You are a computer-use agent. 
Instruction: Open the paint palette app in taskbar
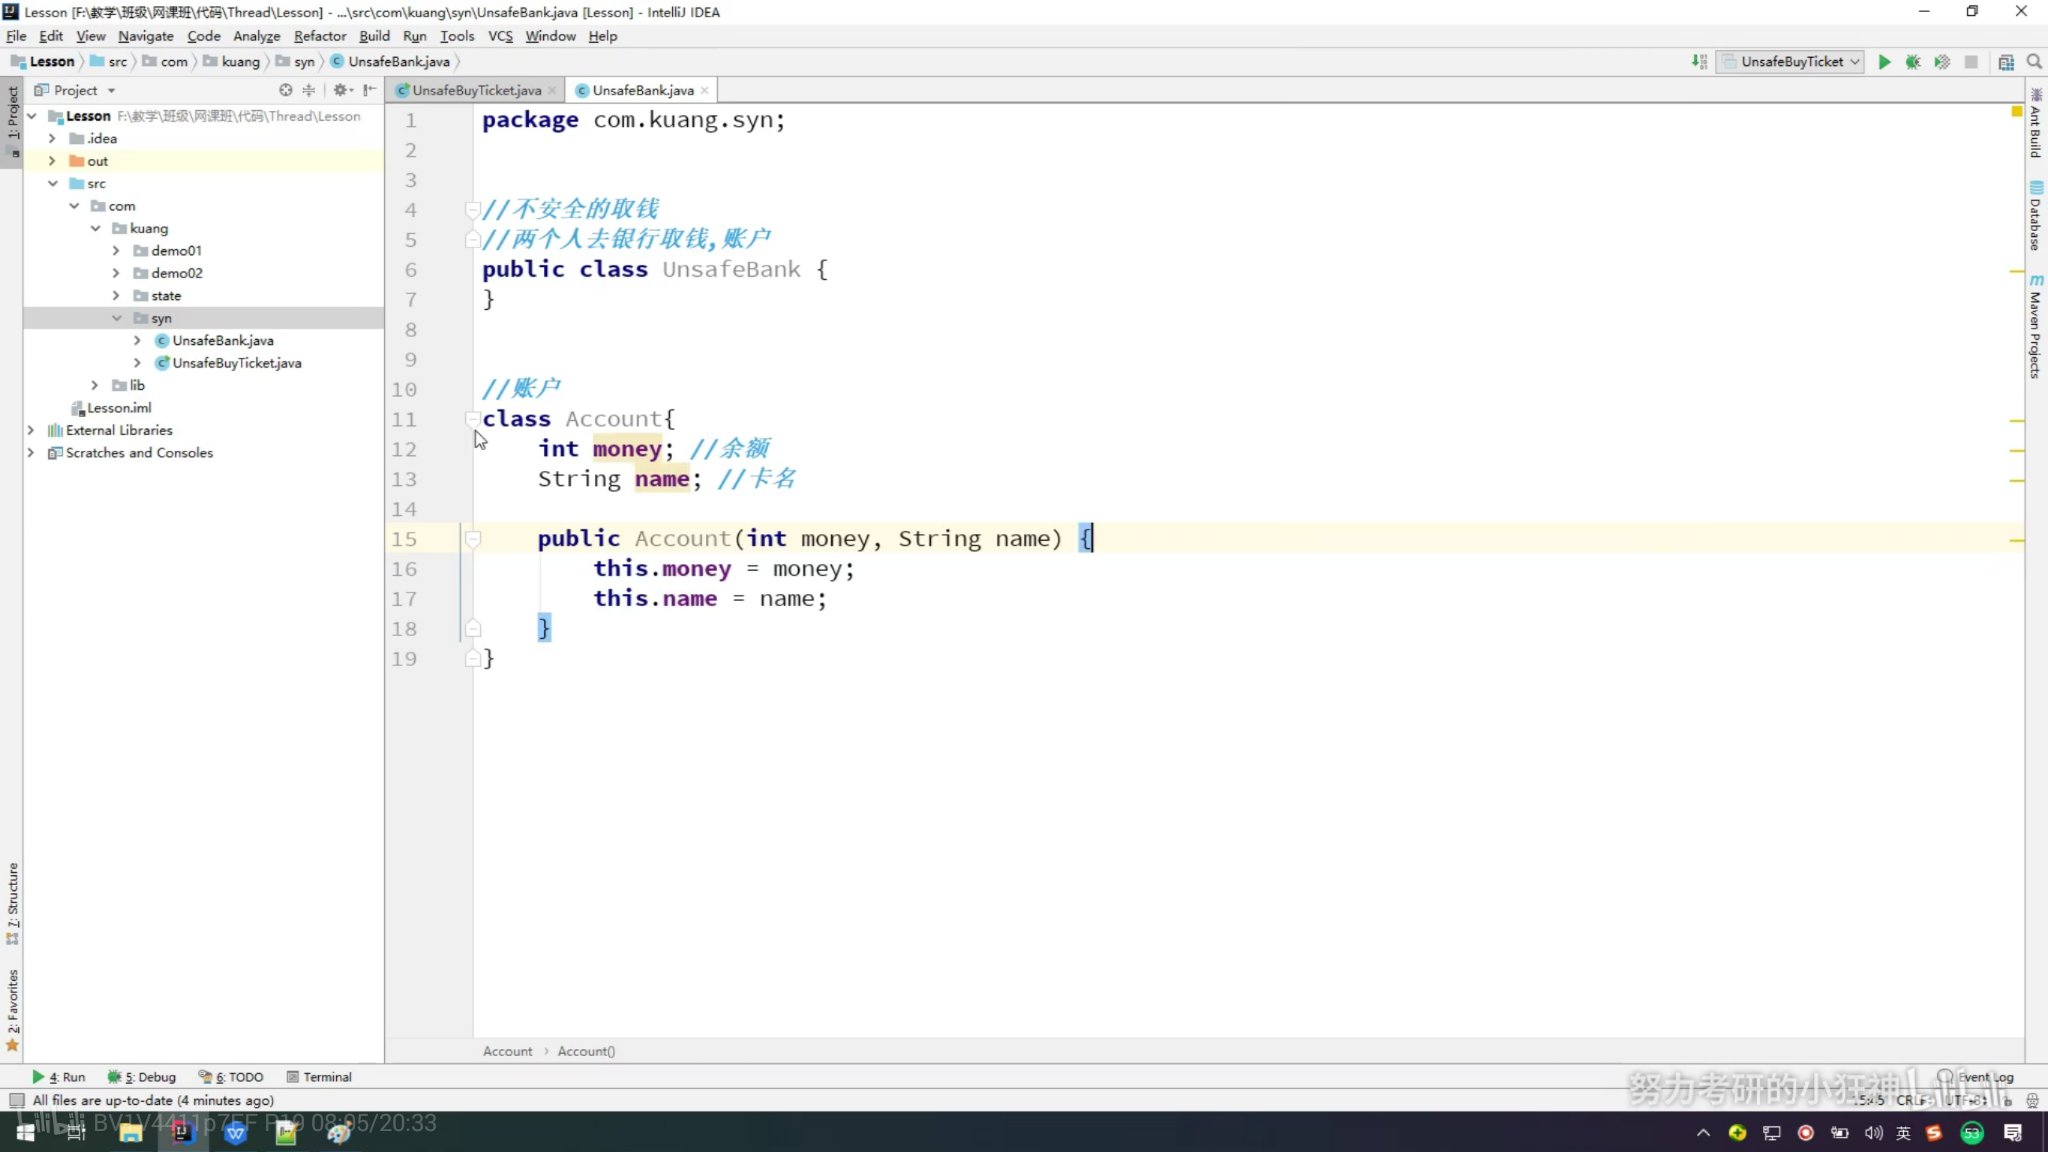[x=338, y=1132]
